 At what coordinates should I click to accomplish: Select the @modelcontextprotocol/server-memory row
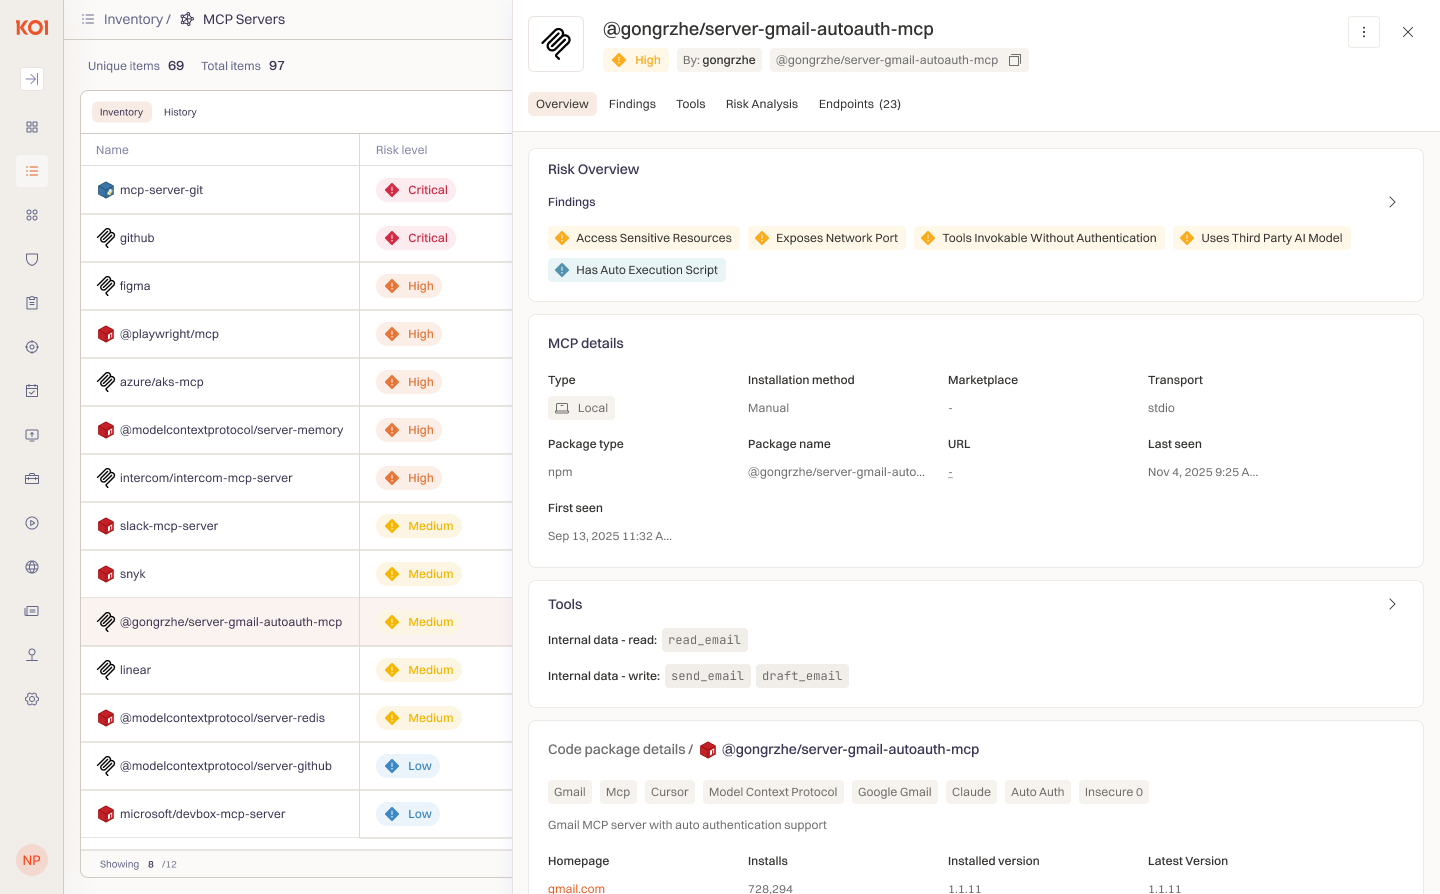point(297,430)
